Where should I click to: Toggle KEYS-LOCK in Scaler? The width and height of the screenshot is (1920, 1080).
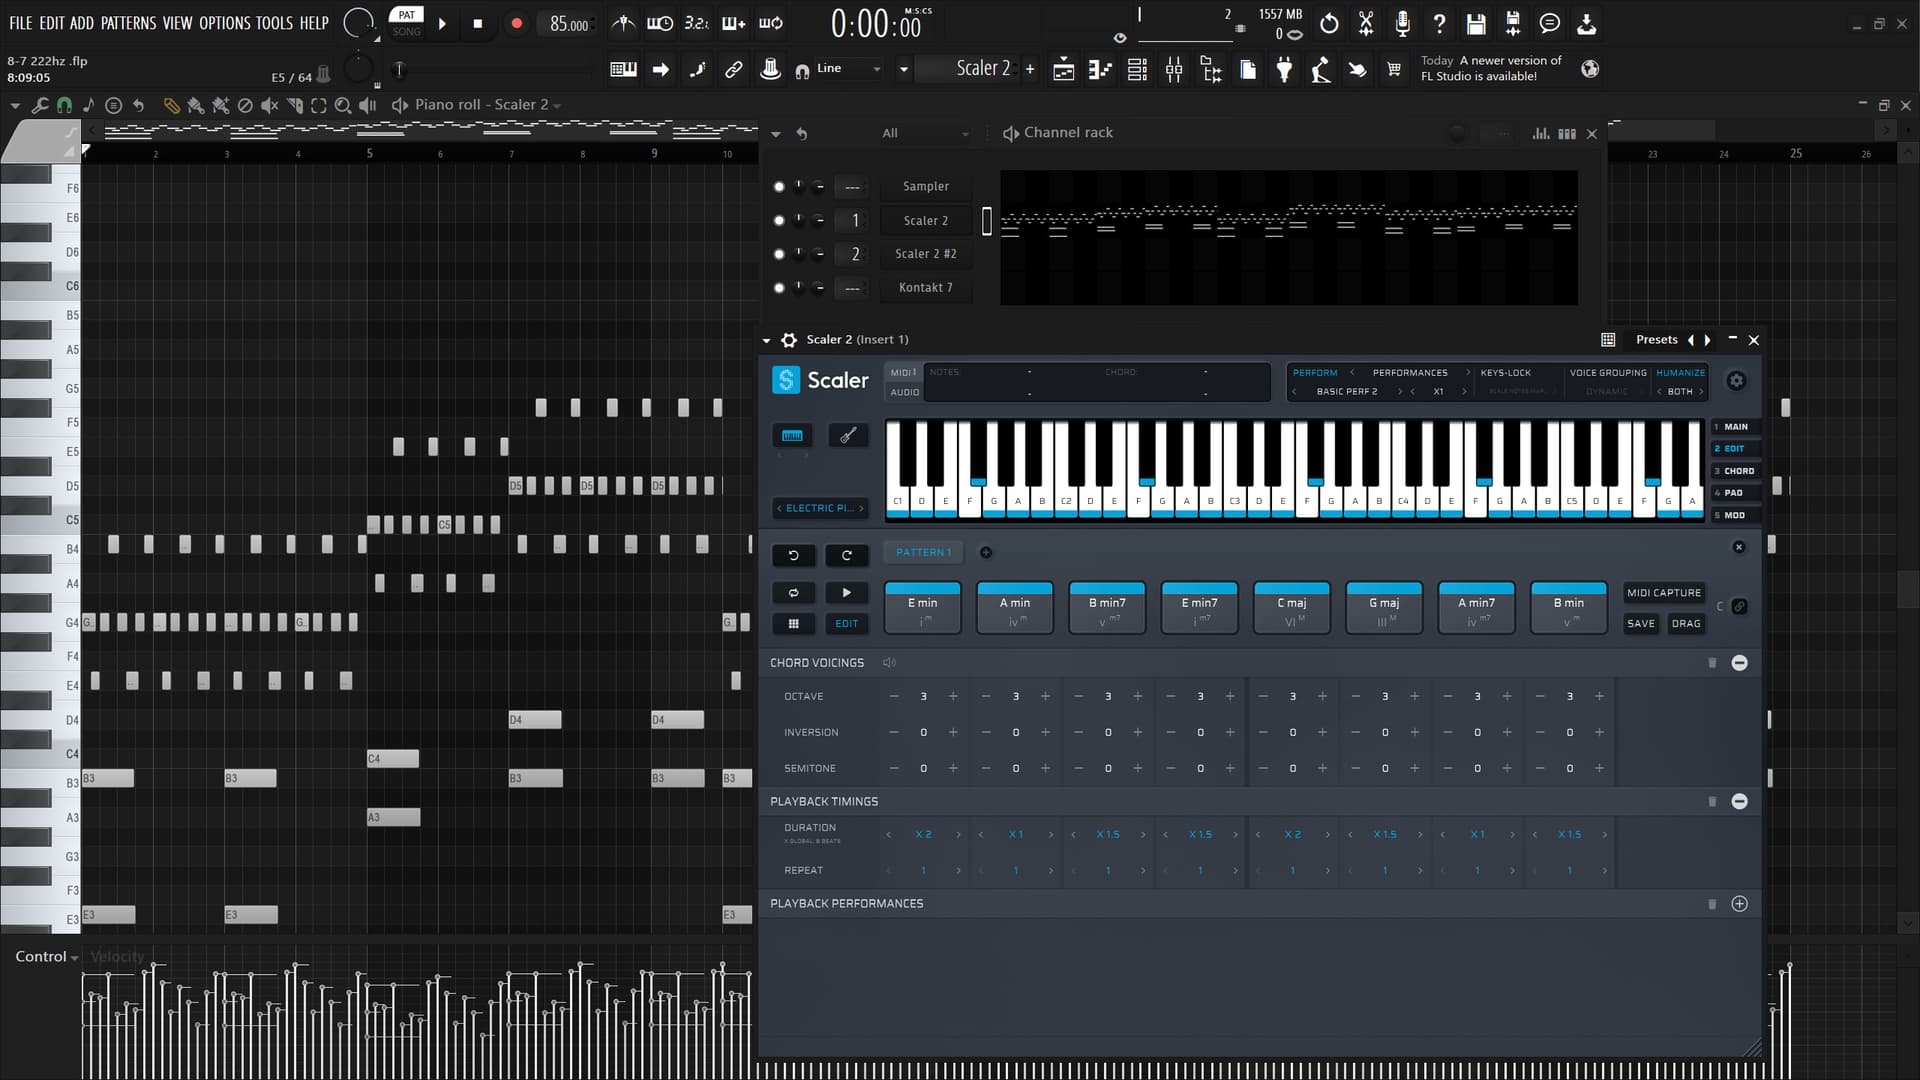tap(1505, 373)
